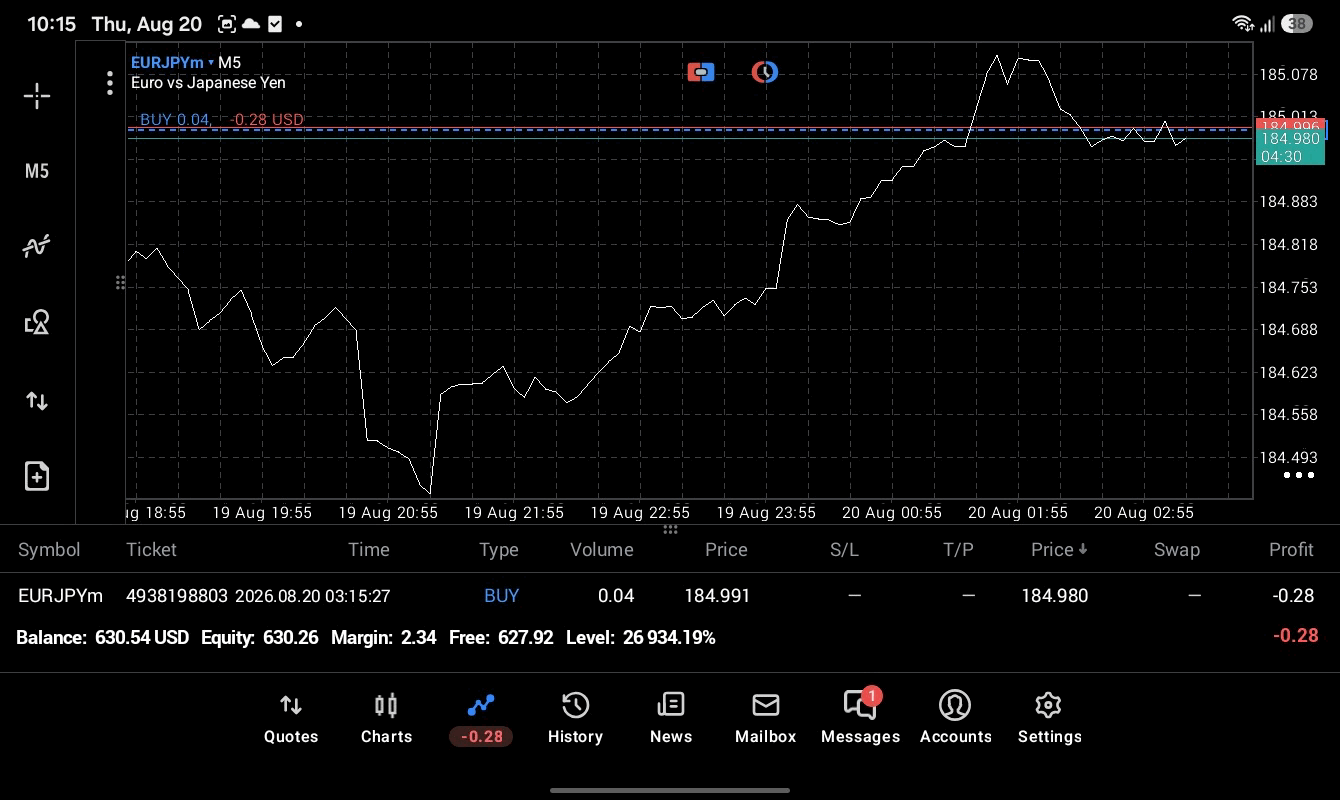Click the Swap column header
This screenshot has height=800, width=1340.
tap(1177, 550)
